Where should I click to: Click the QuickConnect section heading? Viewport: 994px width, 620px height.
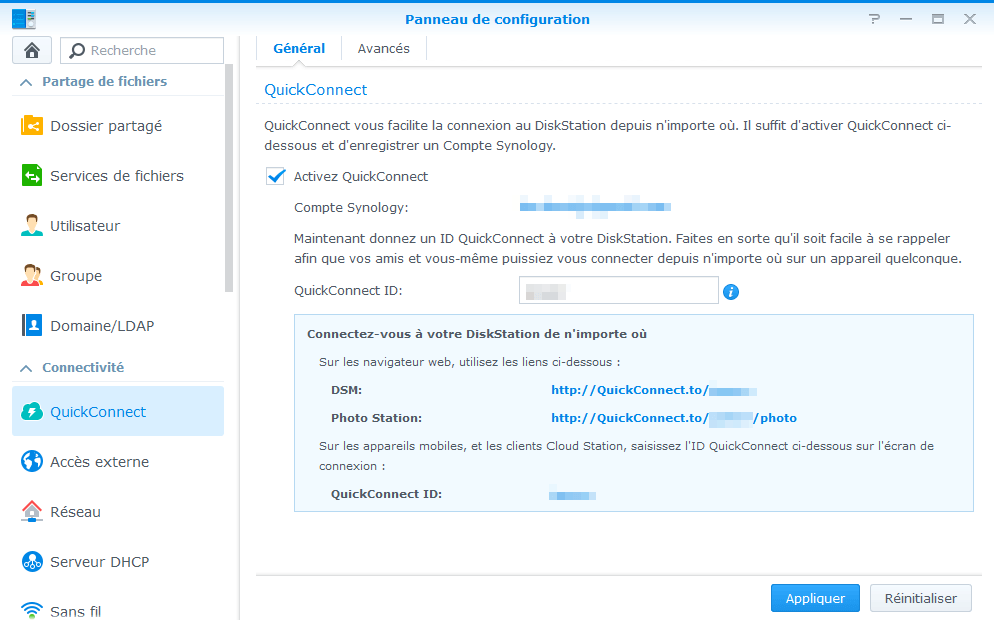pos(316,90)
